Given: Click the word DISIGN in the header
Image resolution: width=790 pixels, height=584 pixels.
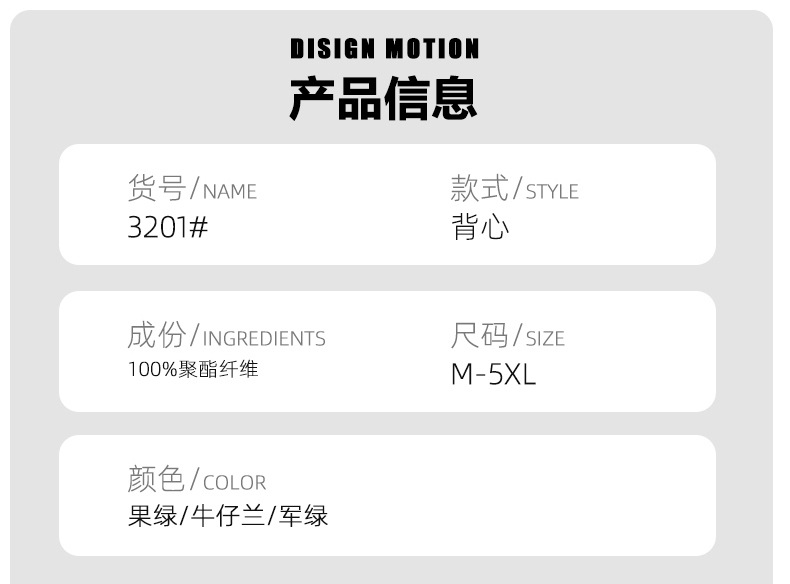Looking at the screenshot, I should click(x=332, y=49).
